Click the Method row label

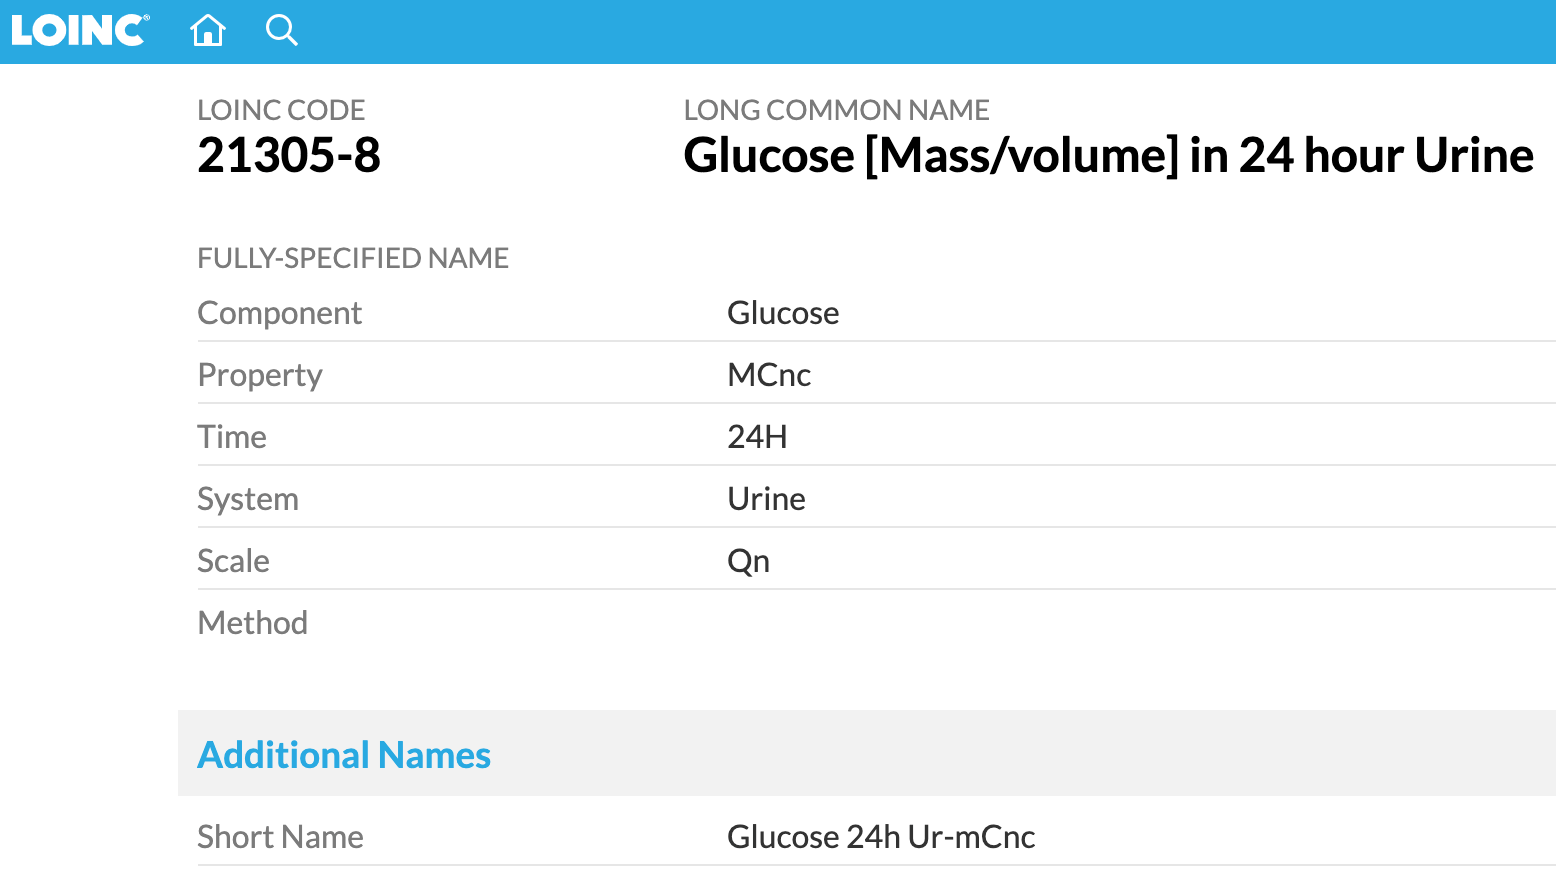(x=252, y=623)
